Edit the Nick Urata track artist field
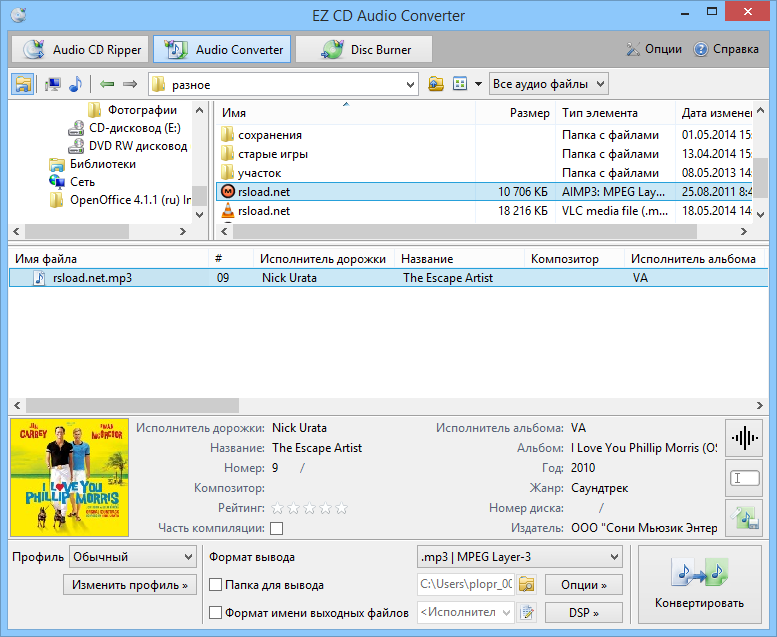This screenshot has width=777, height=637. point(299,428)
